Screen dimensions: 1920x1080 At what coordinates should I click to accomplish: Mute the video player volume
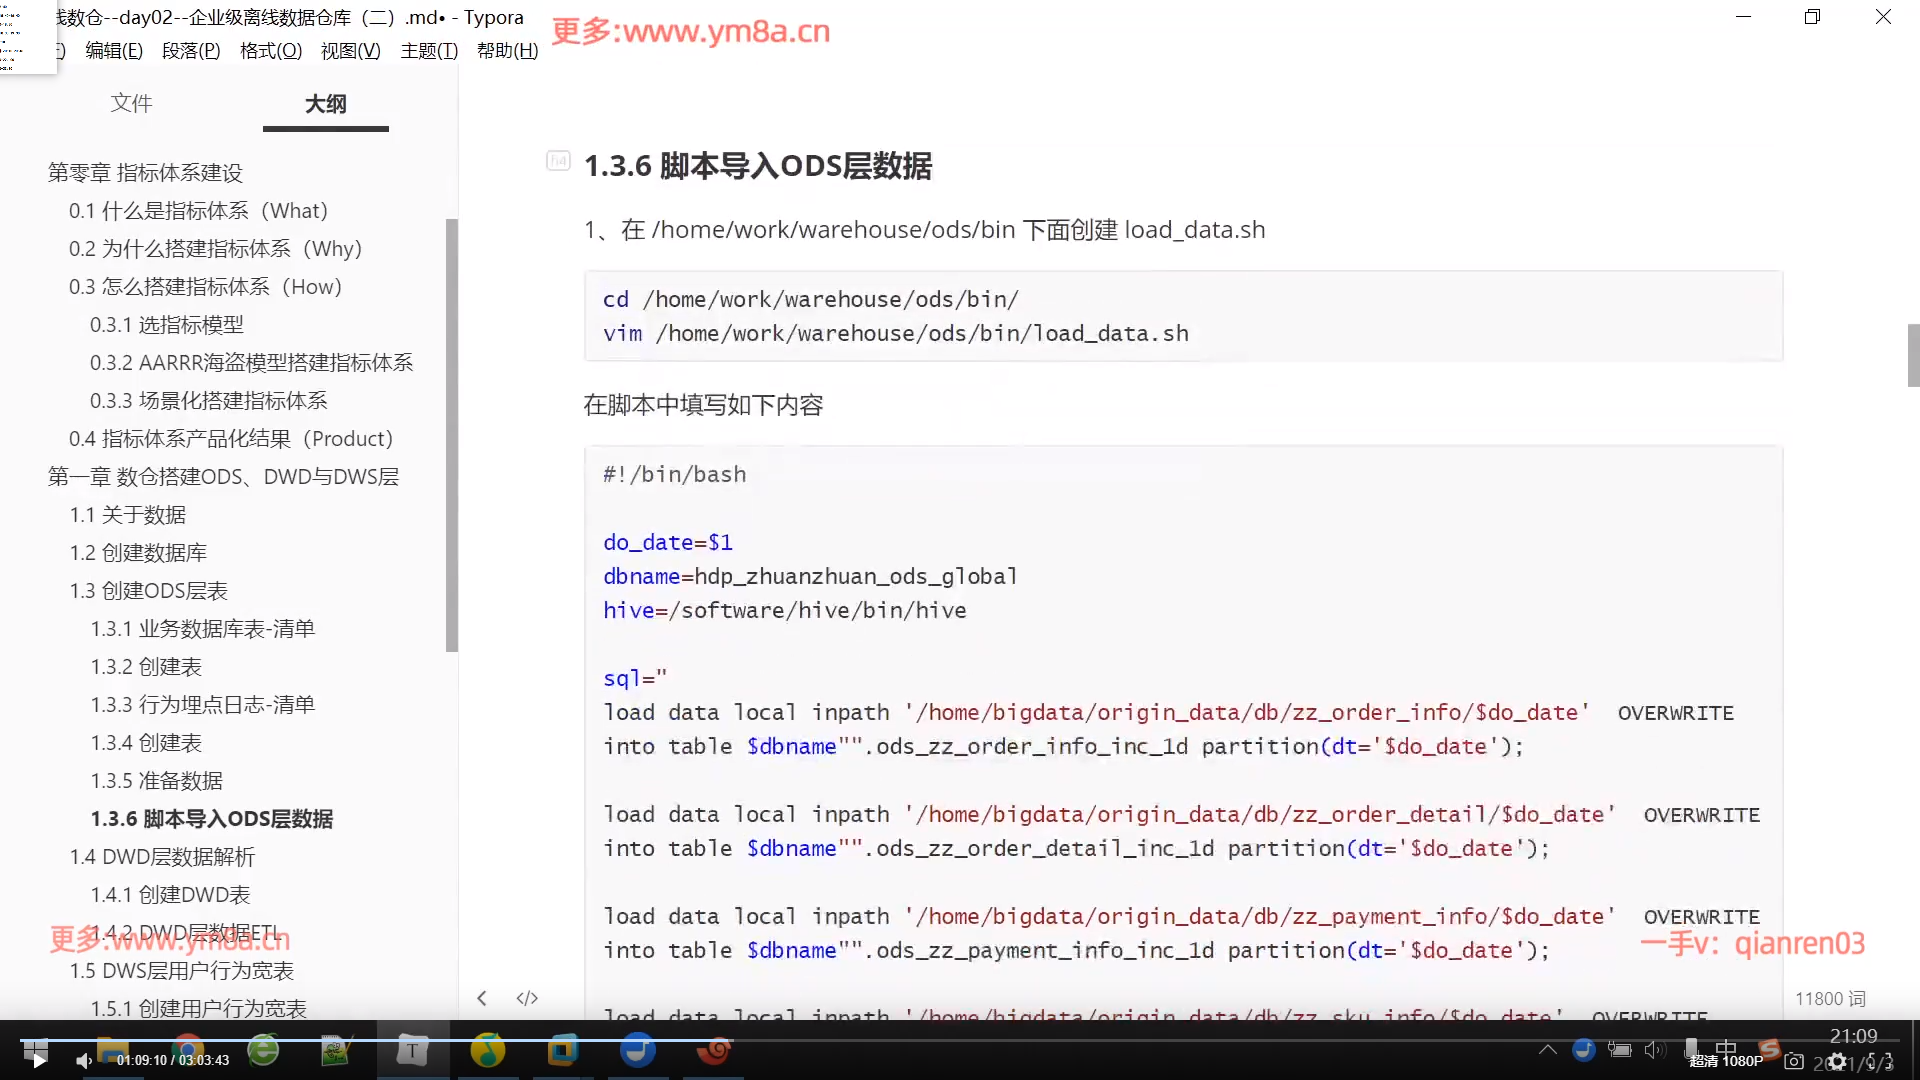pyautogui.click(x=84, y=1060)
